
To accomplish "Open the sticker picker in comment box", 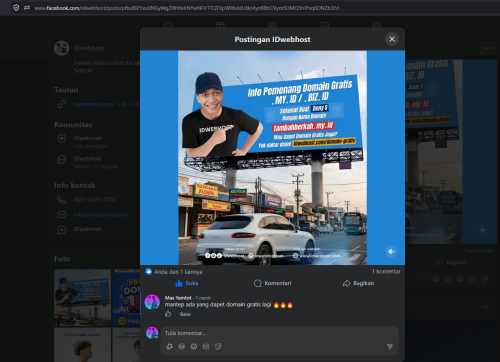I will click(x=218, y=347).
